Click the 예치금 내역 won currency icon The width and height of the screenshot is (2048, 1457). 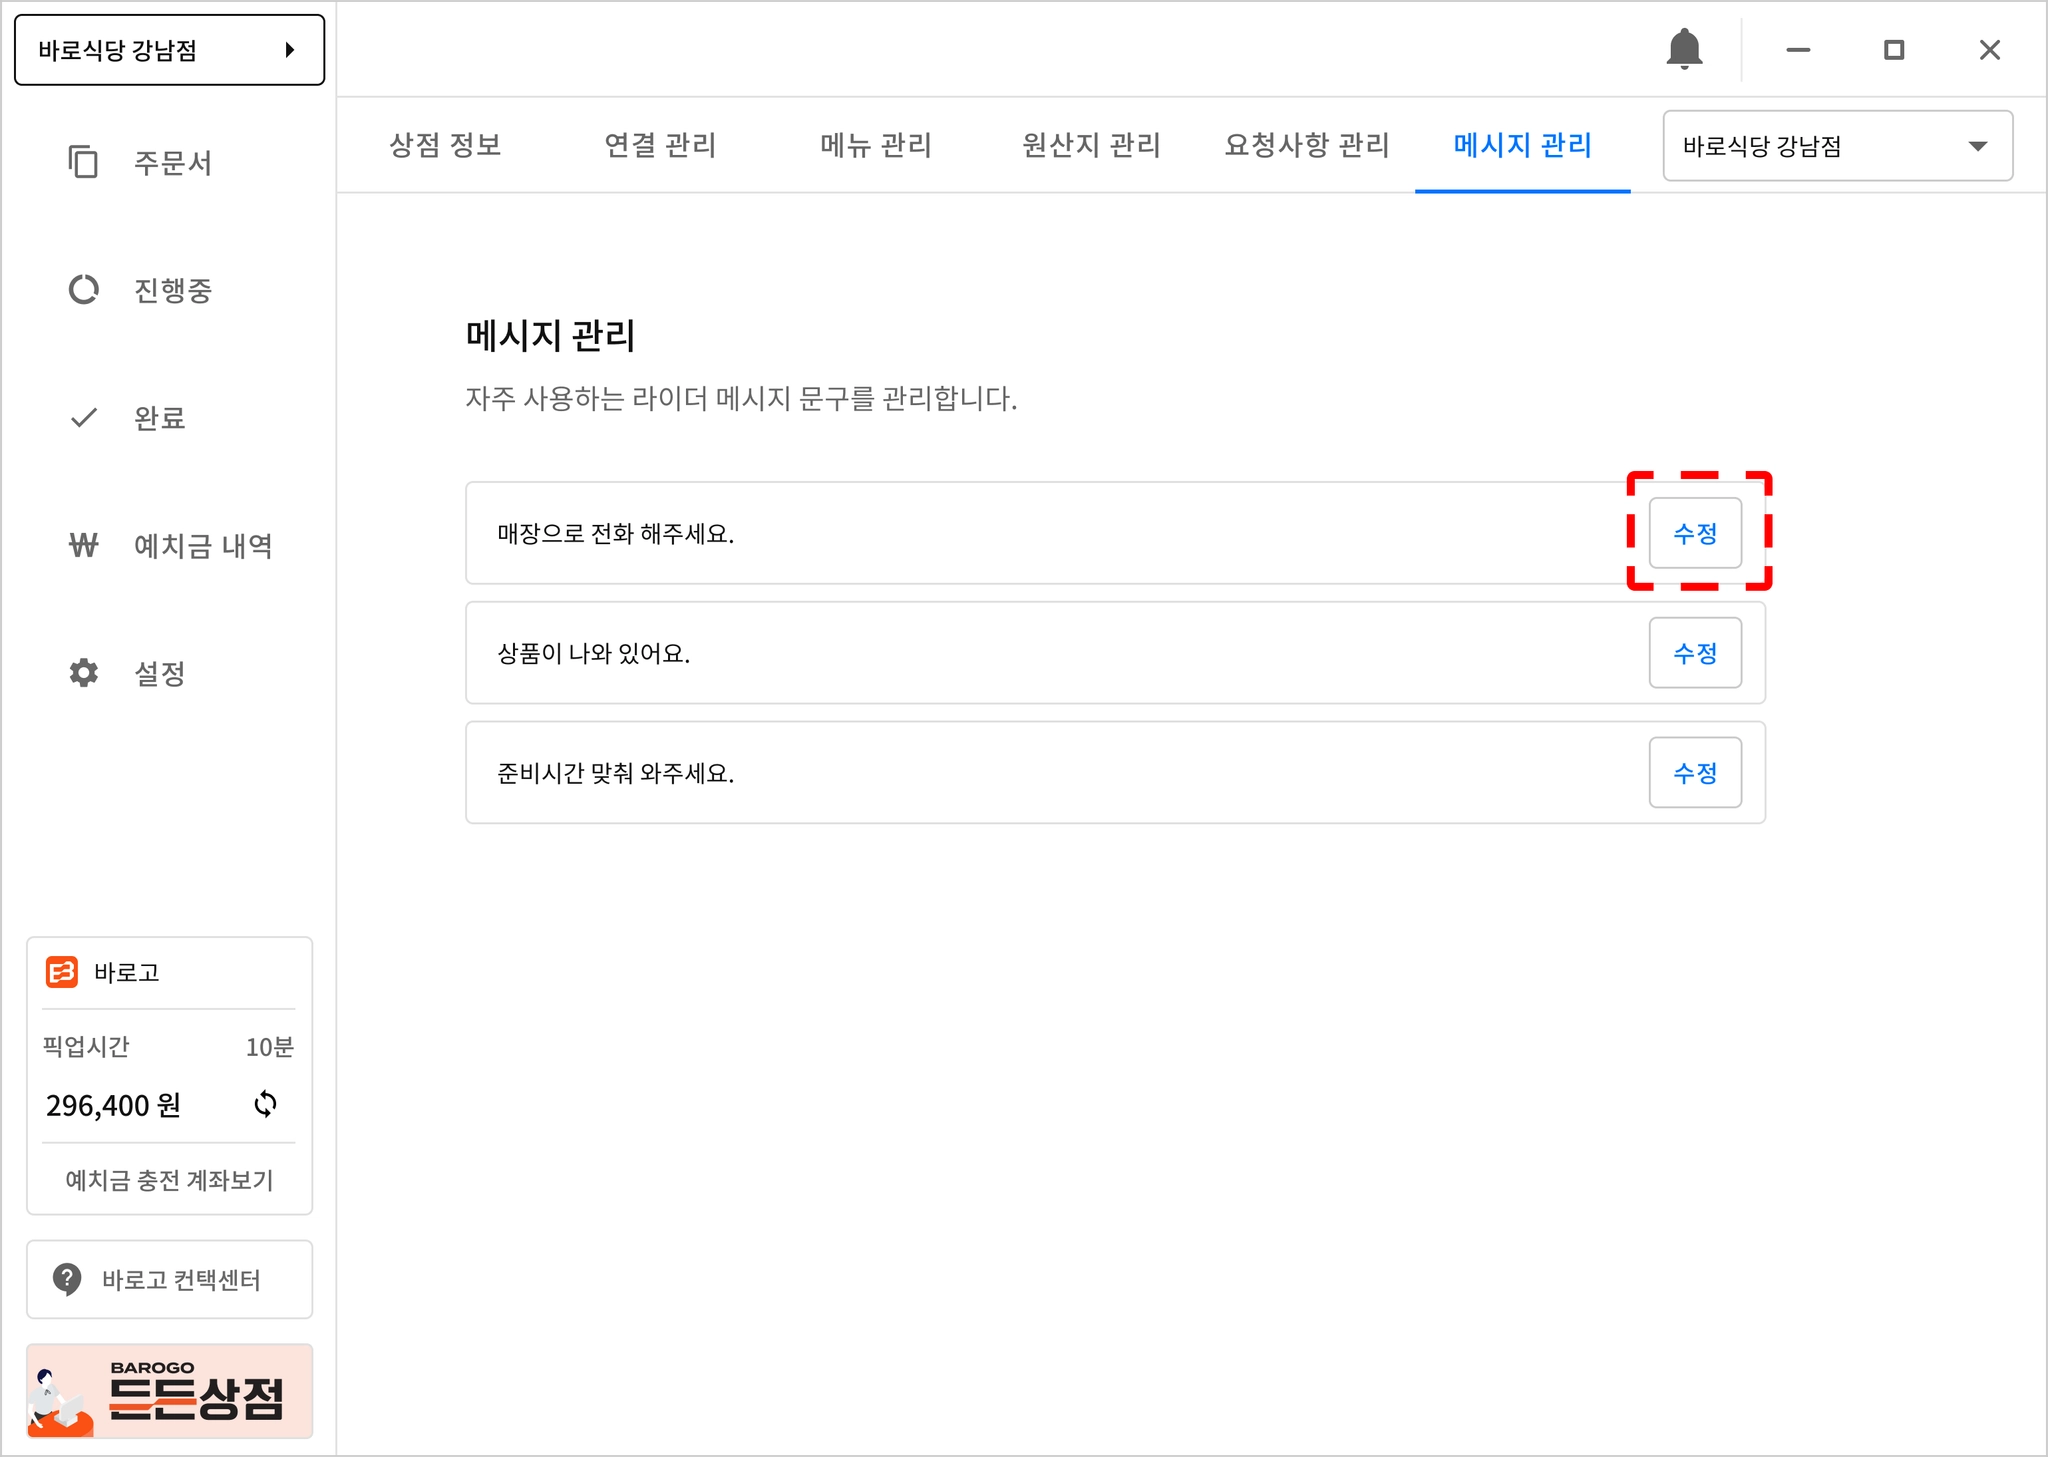coord(83,545)
